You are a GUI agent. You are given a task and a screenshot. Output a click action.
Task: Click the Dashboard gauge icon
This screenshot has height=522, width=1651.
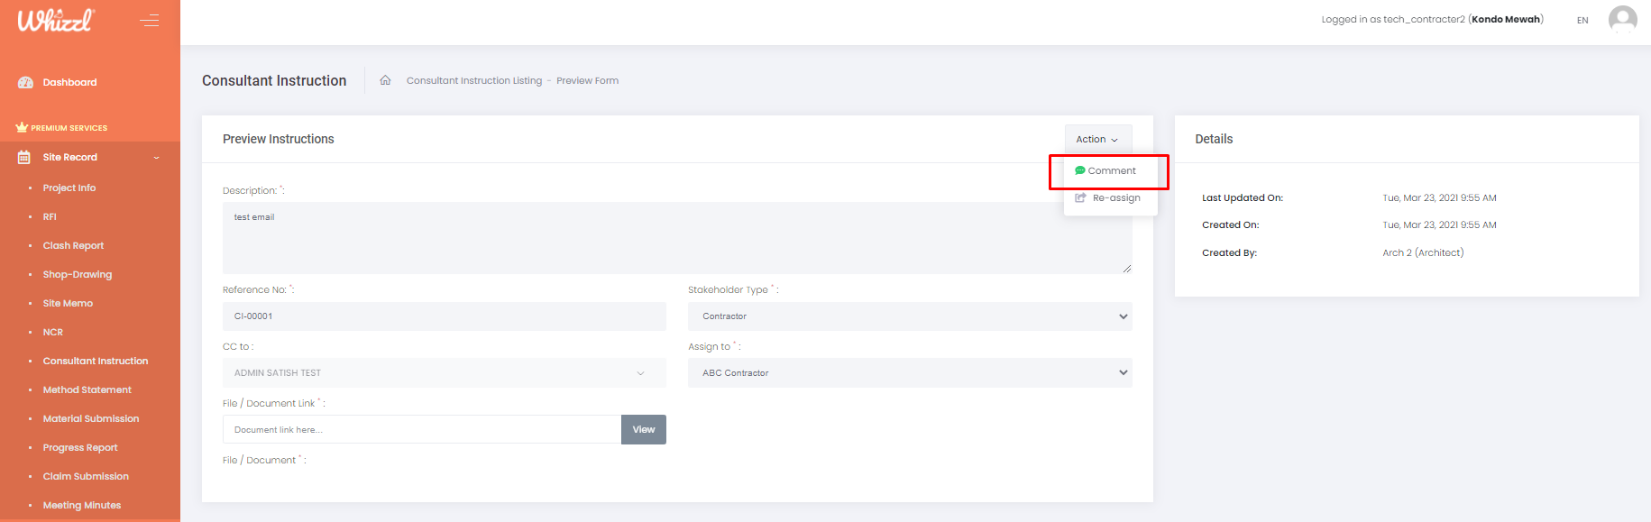25,83
